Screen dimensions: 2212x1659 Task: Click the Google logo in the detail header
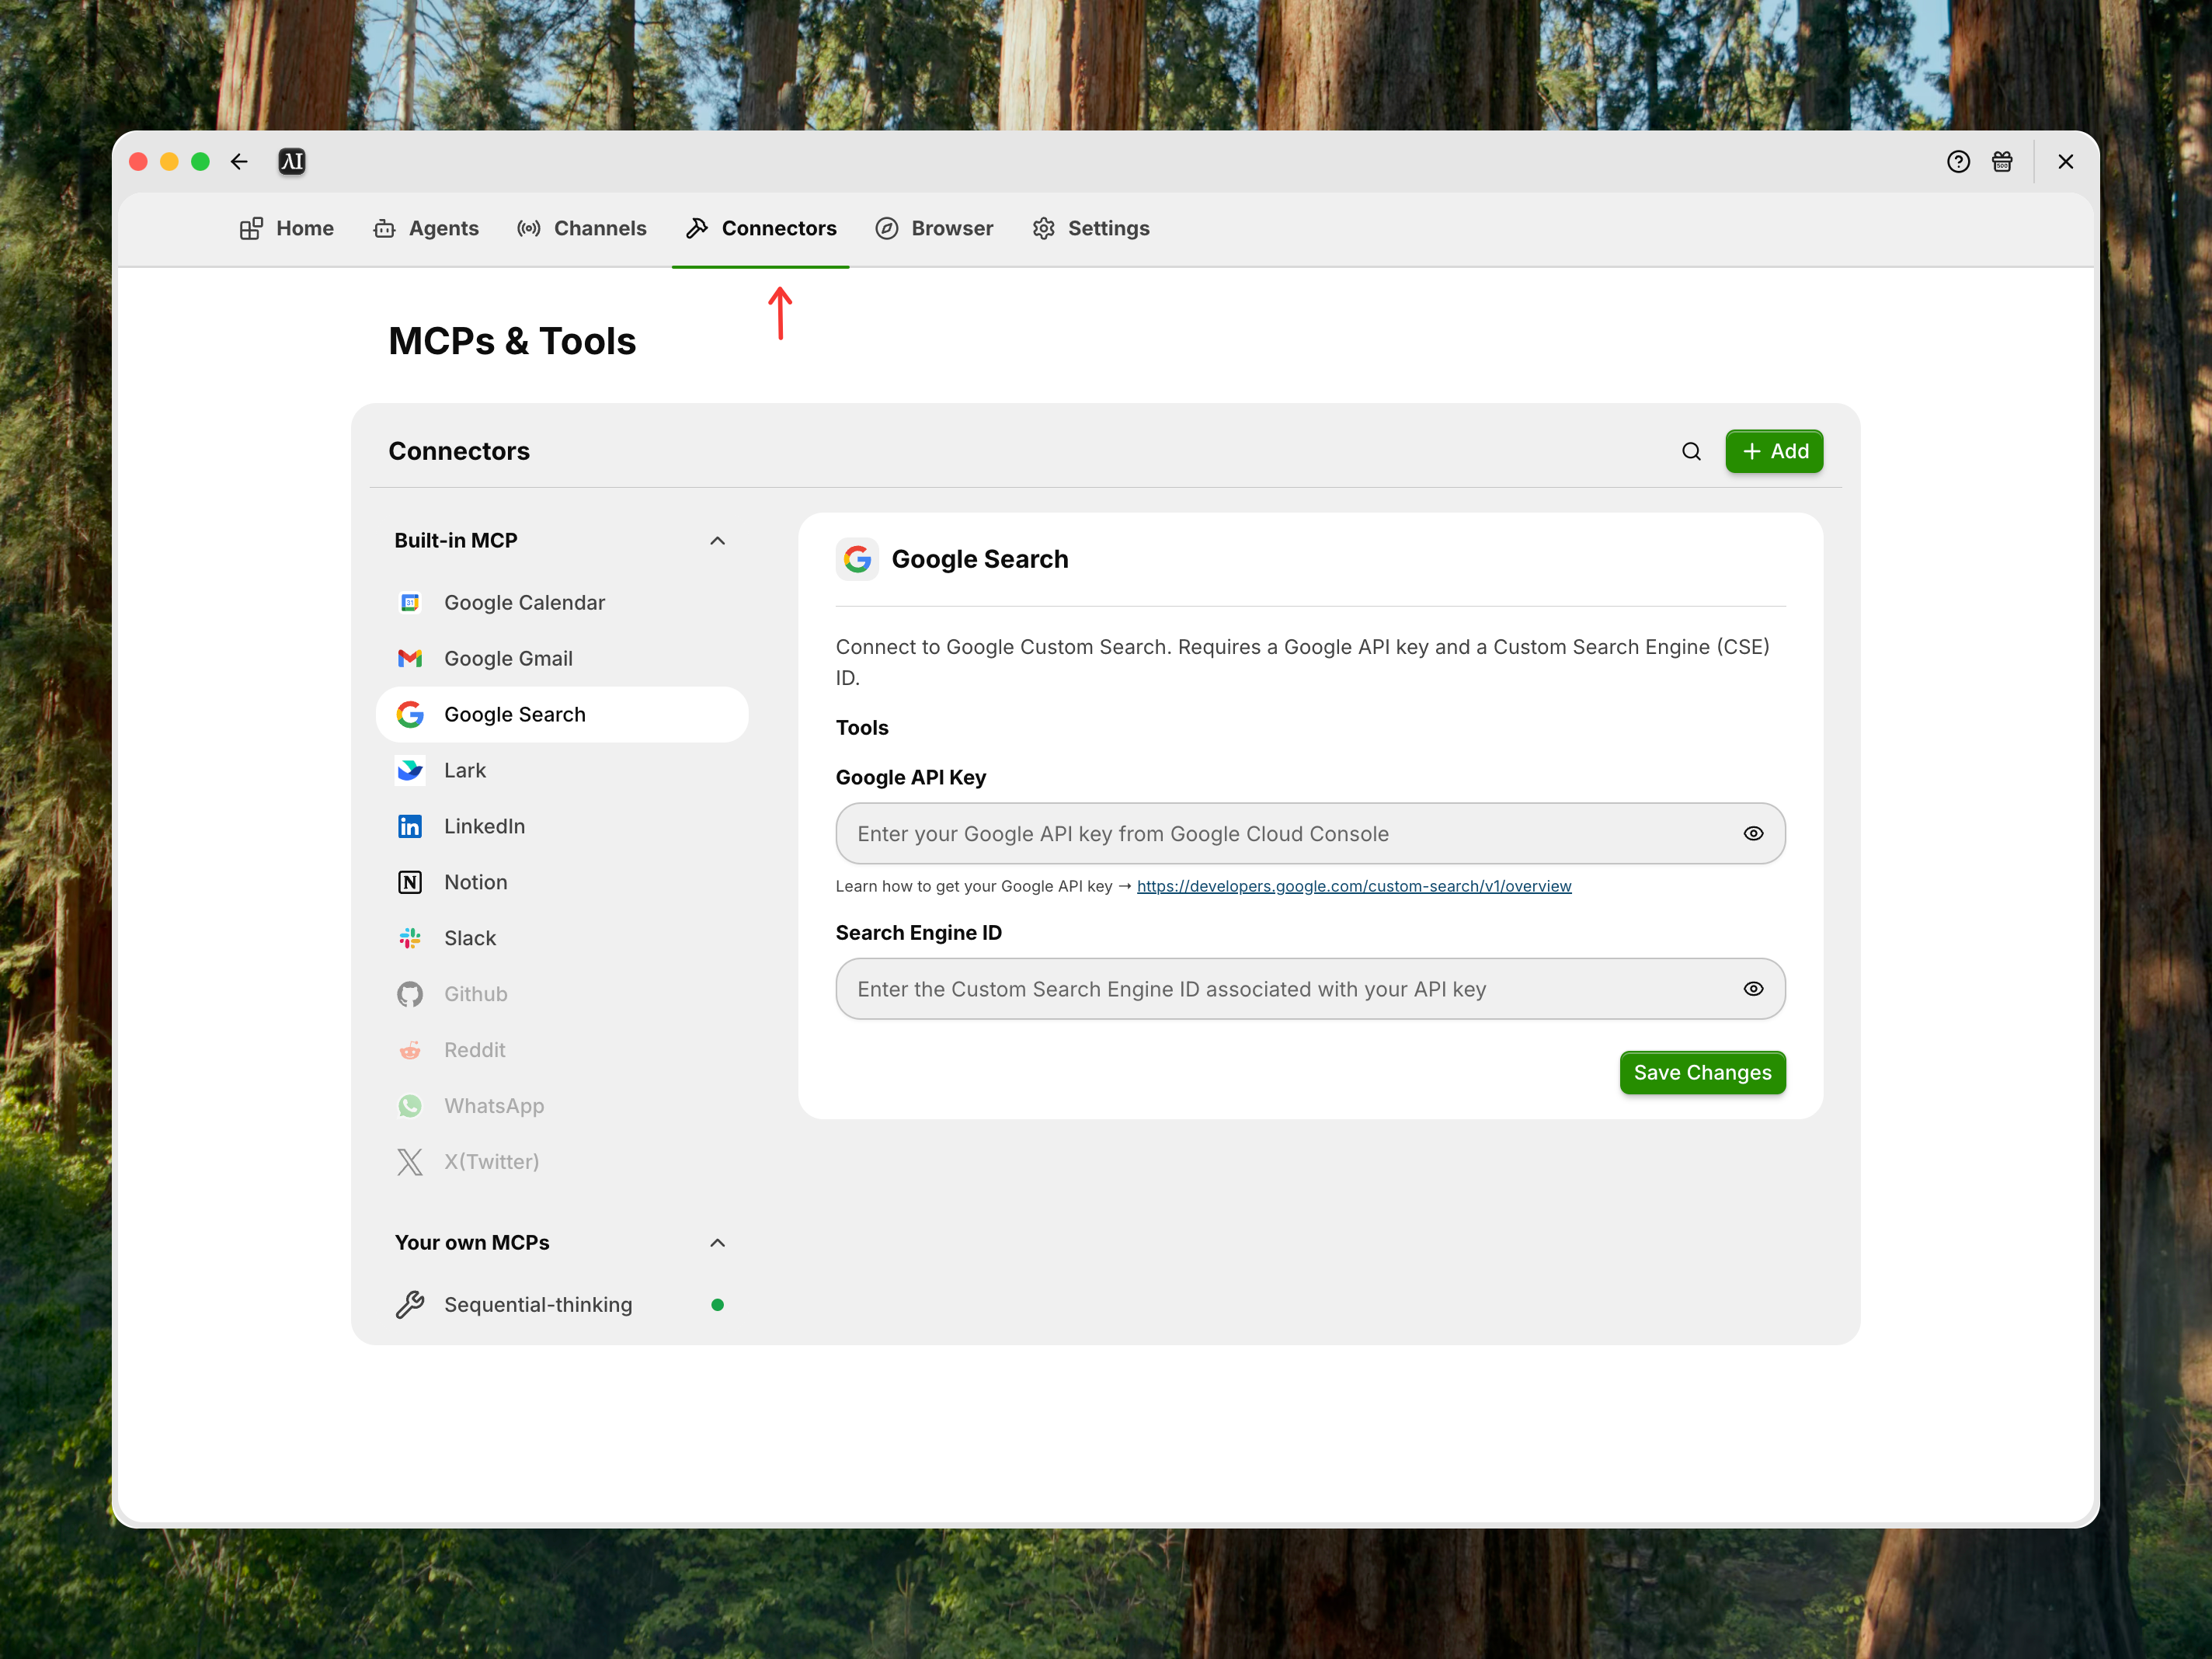(857, 560)
